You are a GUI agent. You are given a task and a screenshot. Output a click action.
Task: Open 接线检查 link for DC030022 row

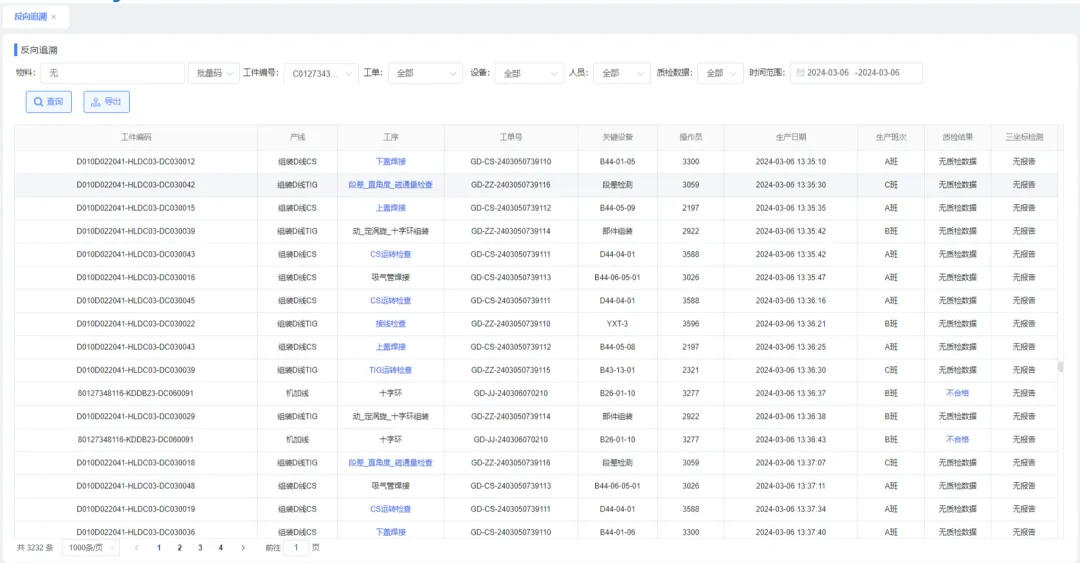(391, 324)
